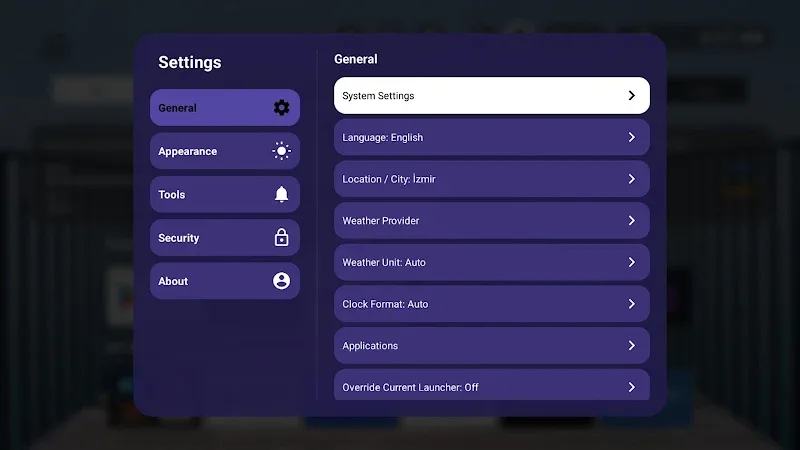Switch to the Security settings category
The image size is (800, 450).
[x=224, y=238]
